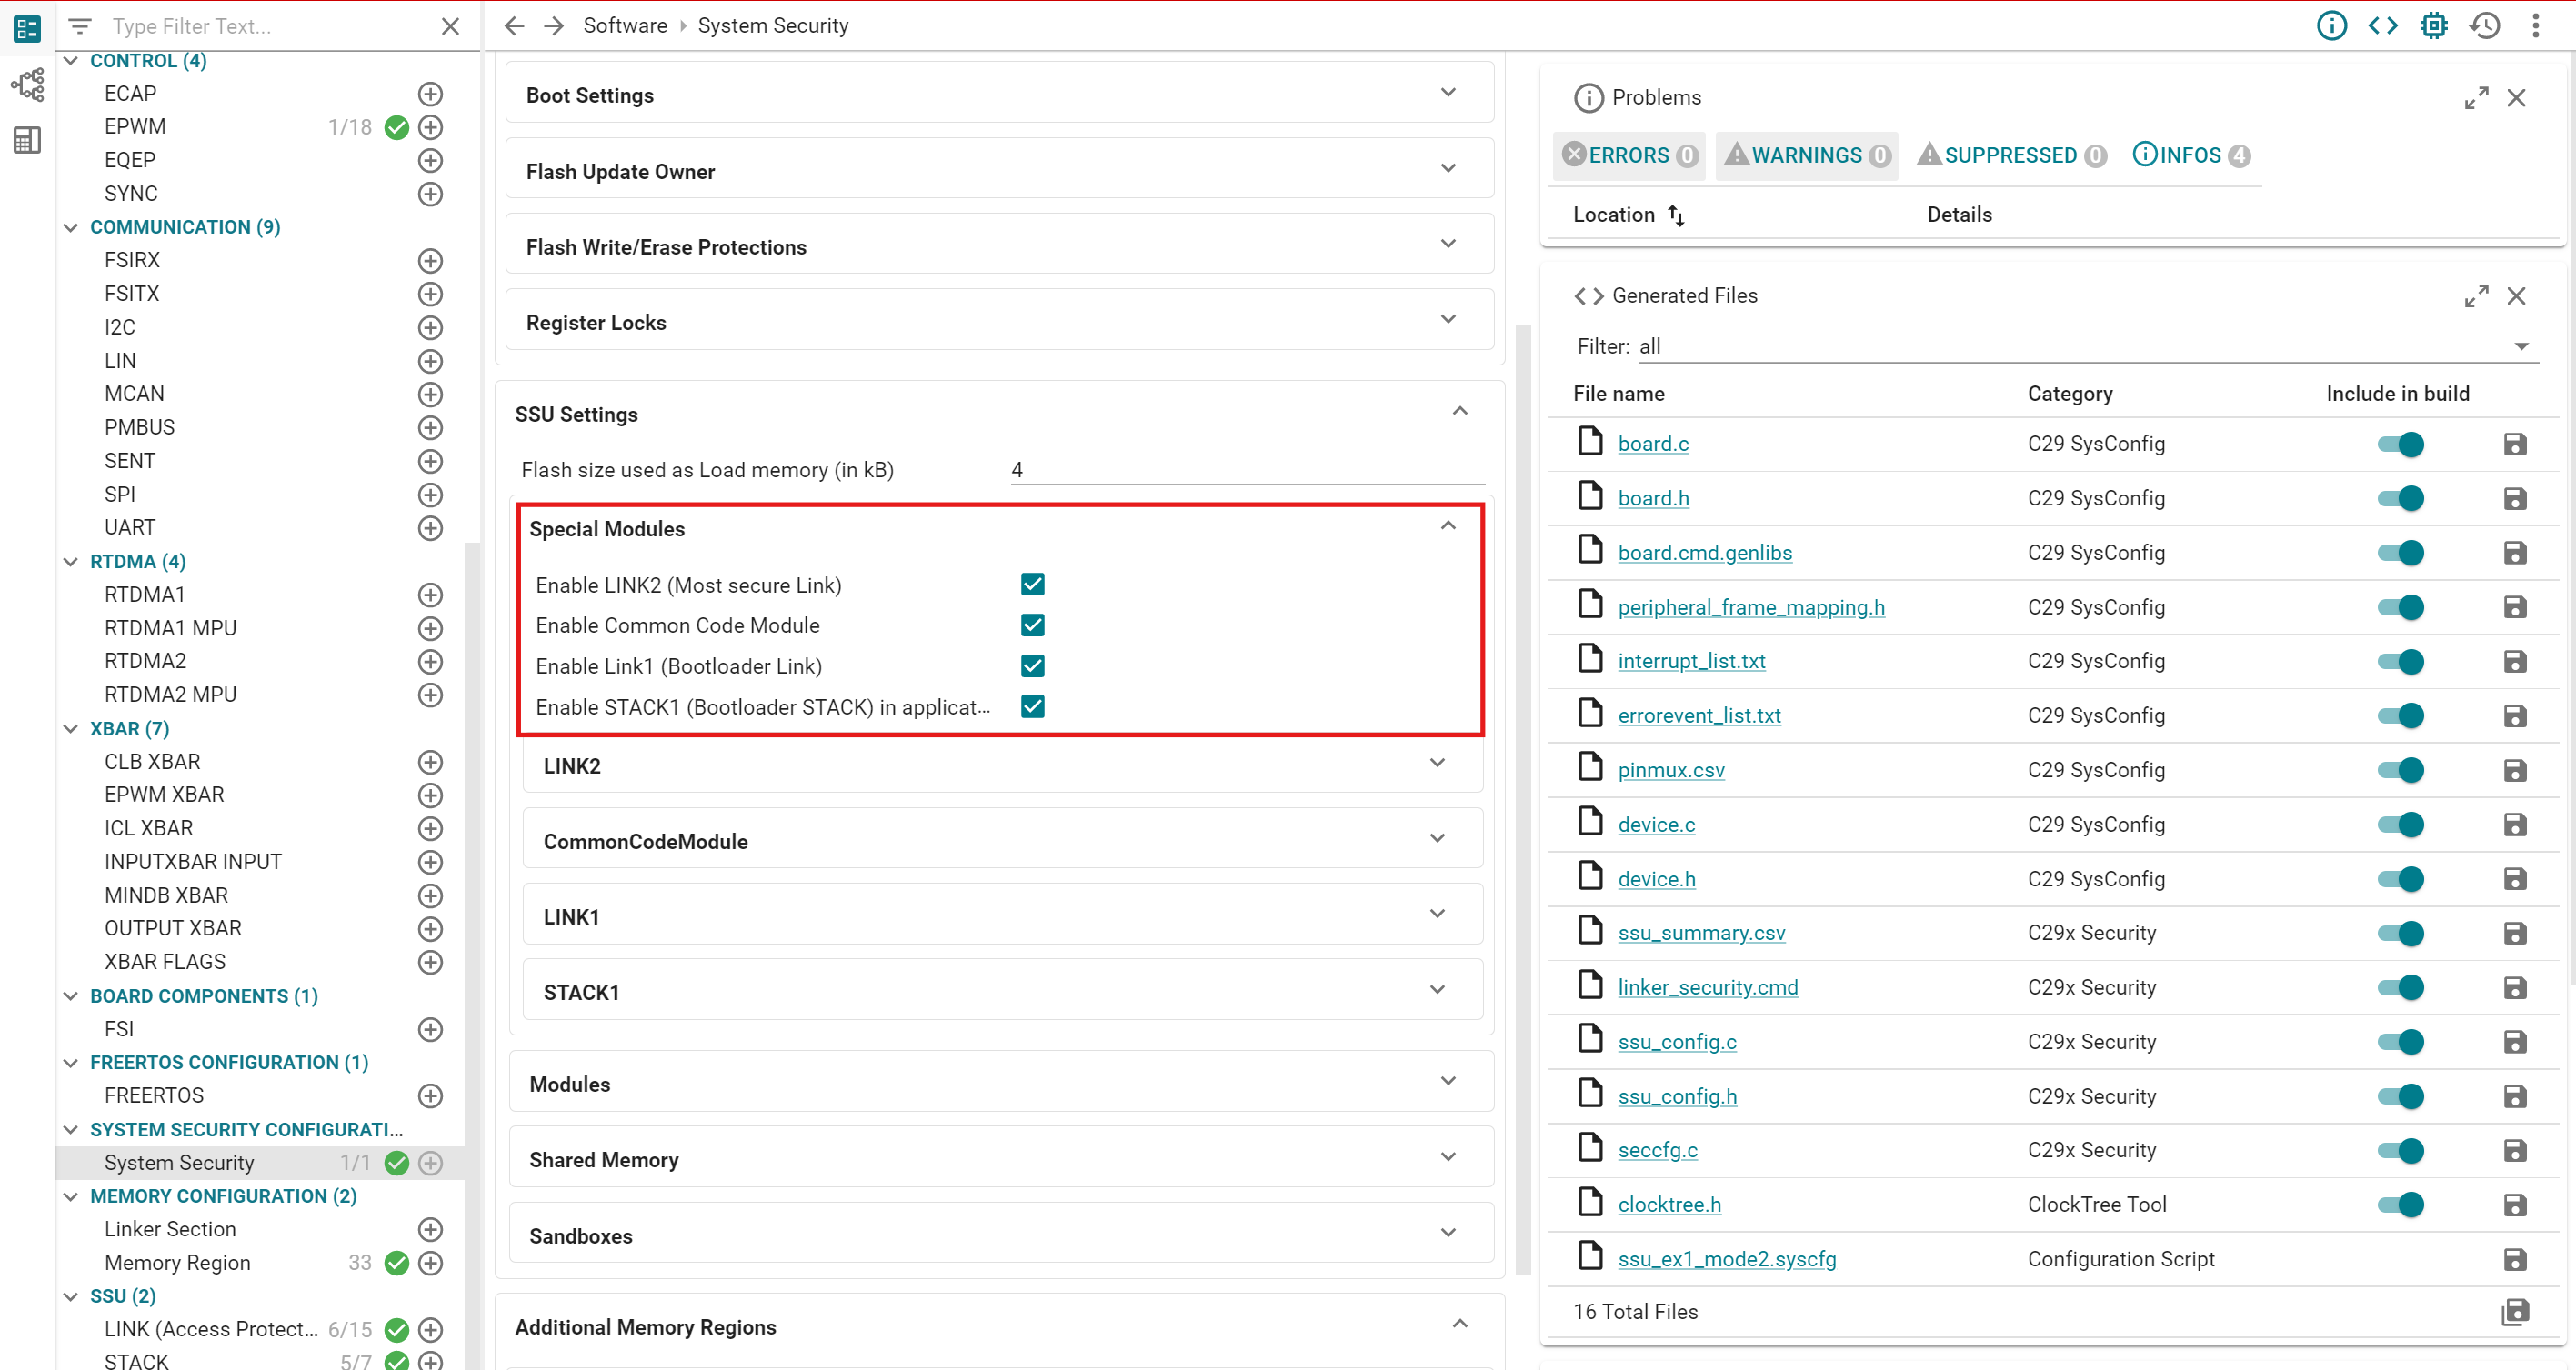Open the ssu_summary.csv link
This screenshot has width=2576, height=1370.
[1701, 933]
